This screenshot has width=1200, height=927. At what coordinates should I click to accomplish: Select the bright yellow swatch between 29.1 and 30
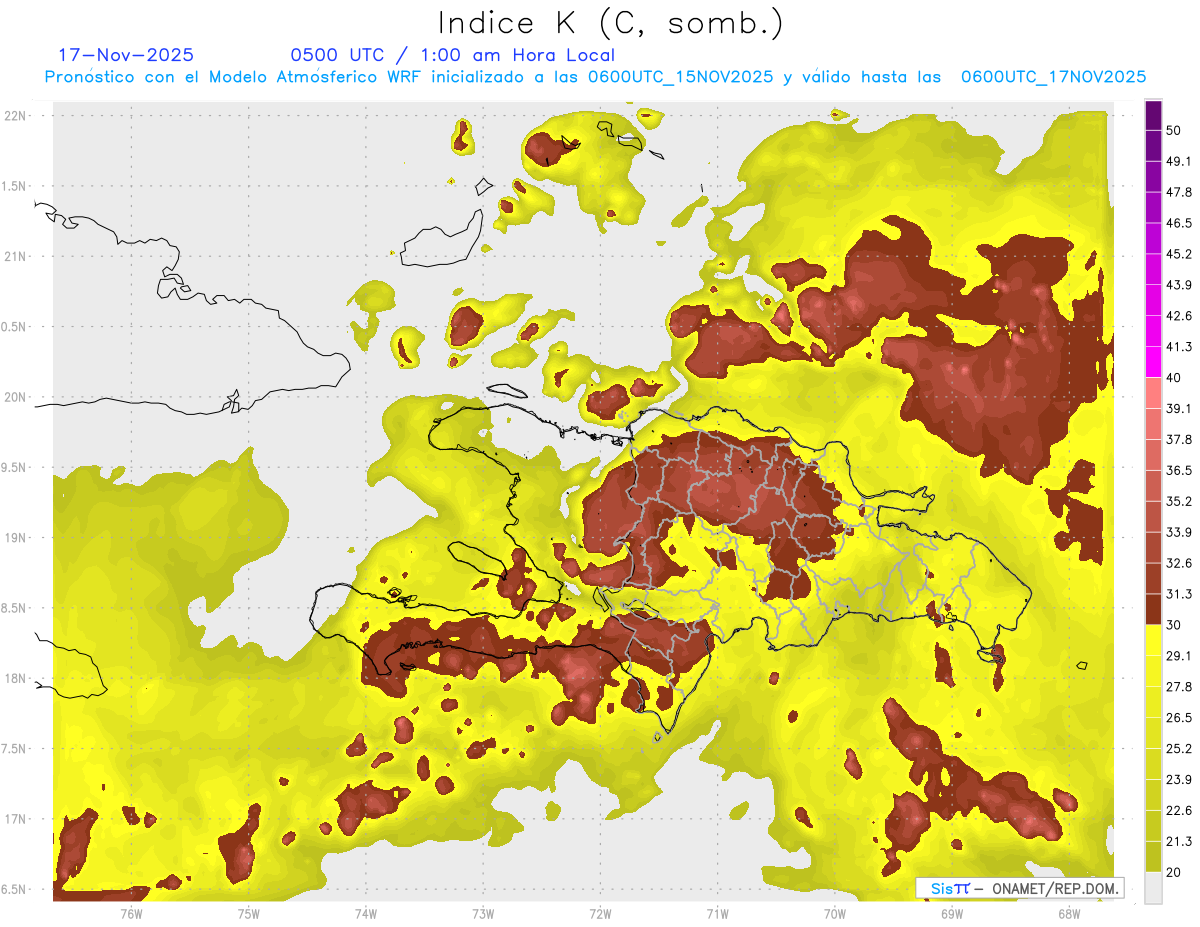click(1153, 640)
